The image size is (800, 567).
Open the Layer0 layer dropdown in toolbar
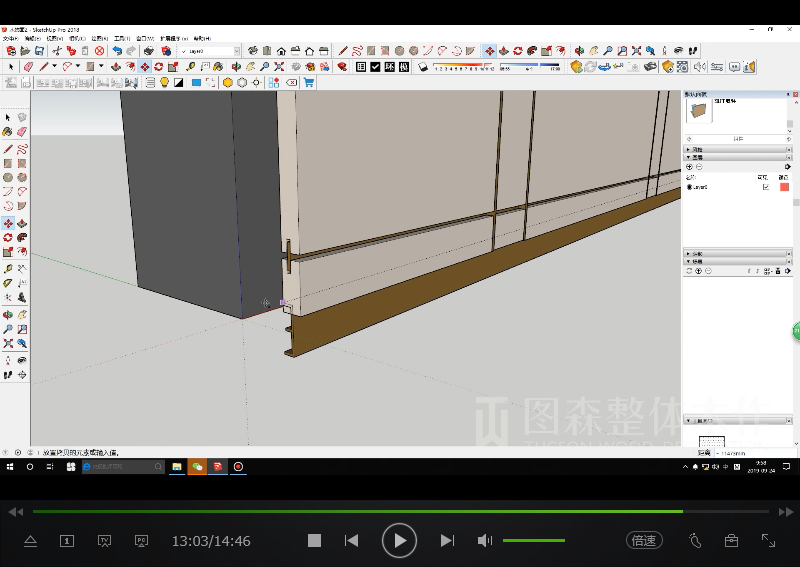[236, 50]
